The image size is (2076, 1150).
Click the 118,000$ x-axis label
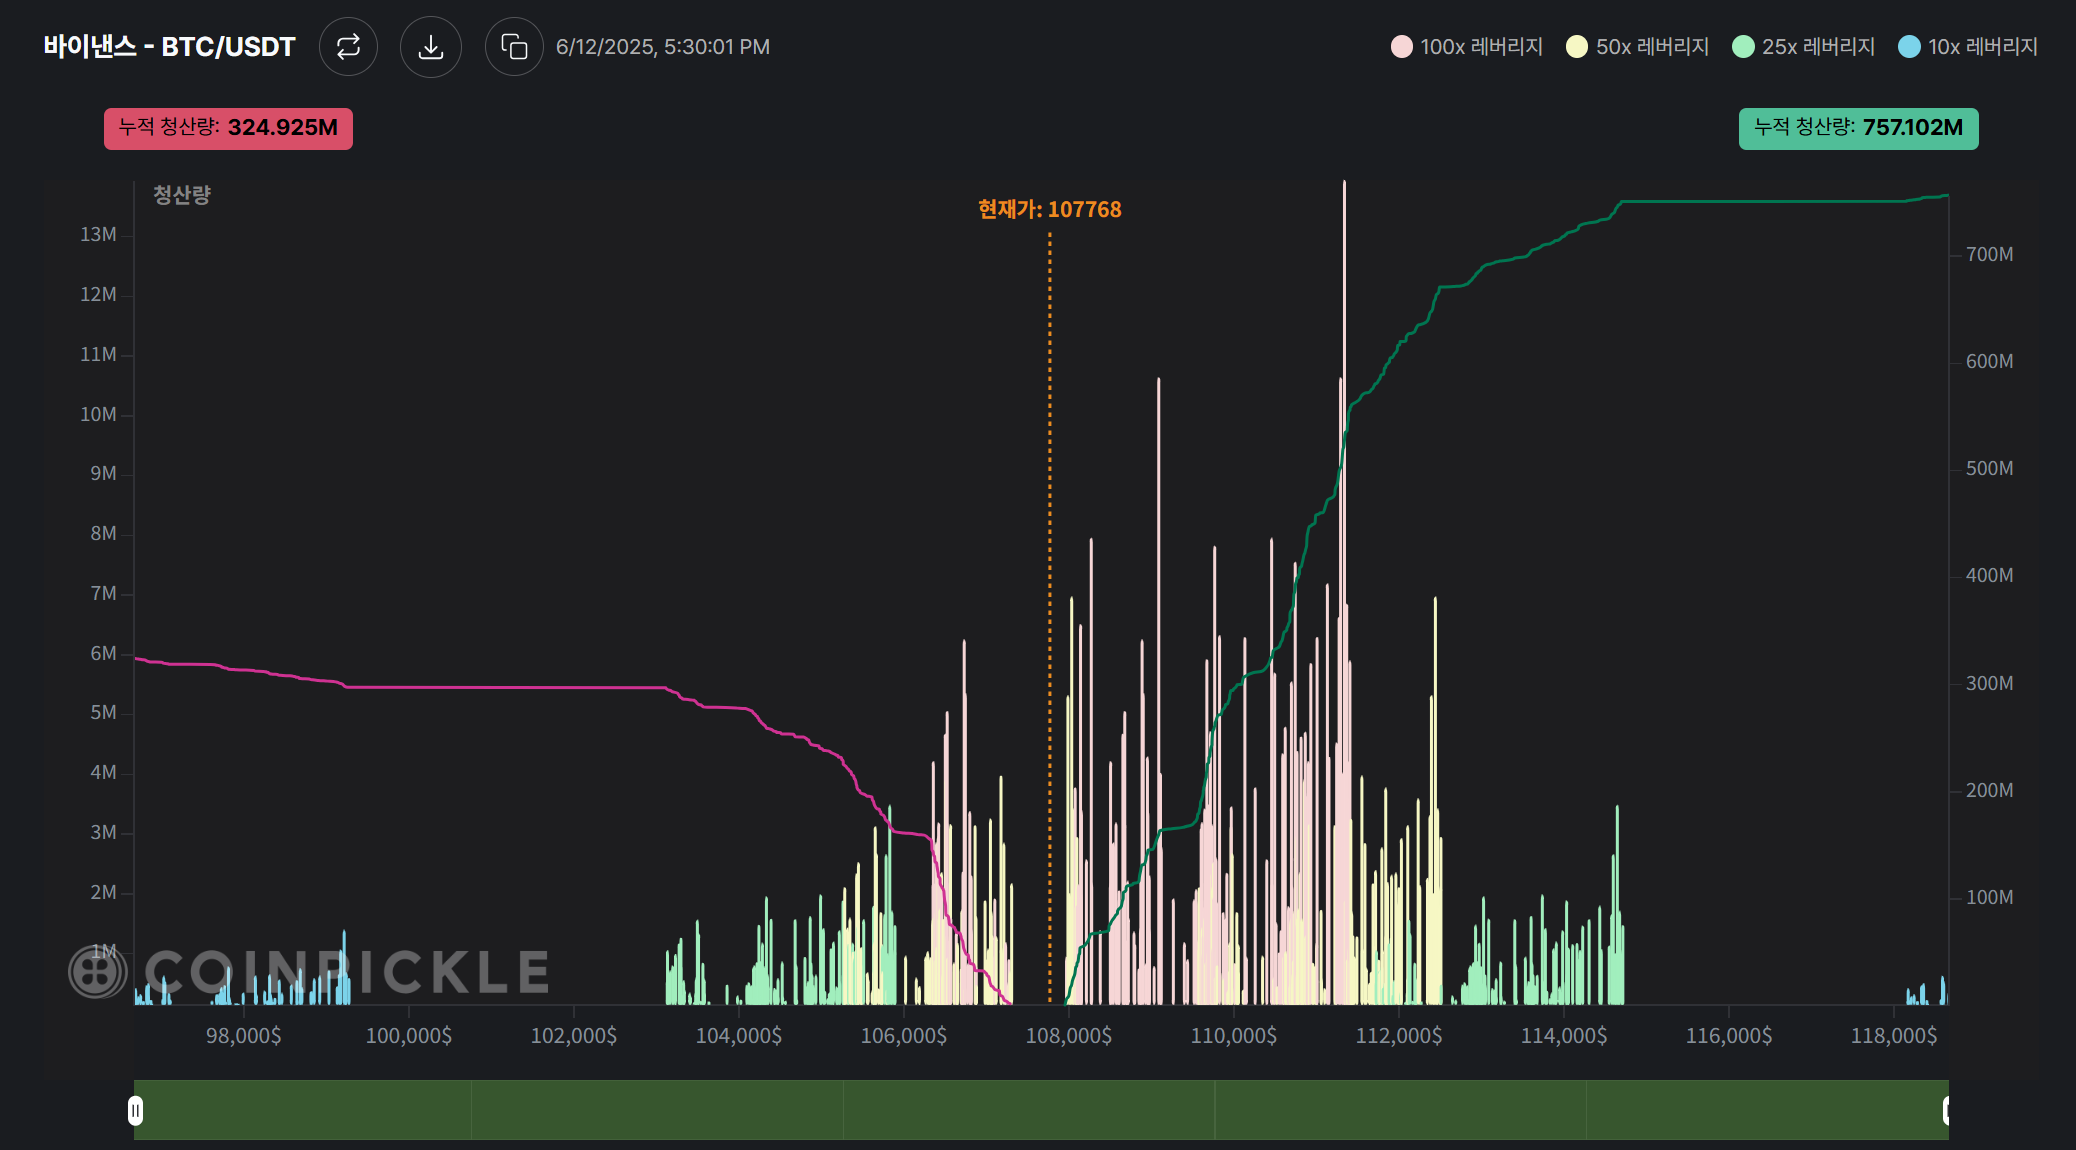(1893, 1036)
